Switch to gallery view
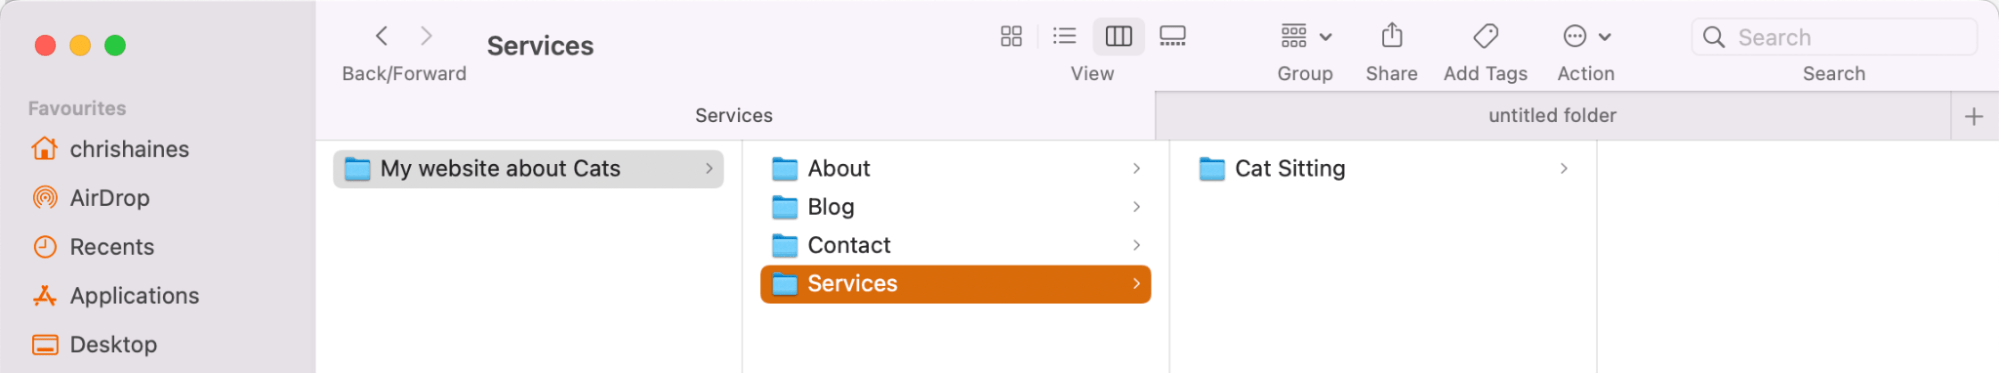This screenshot has height=373, width=1999. coord(1172,37)
